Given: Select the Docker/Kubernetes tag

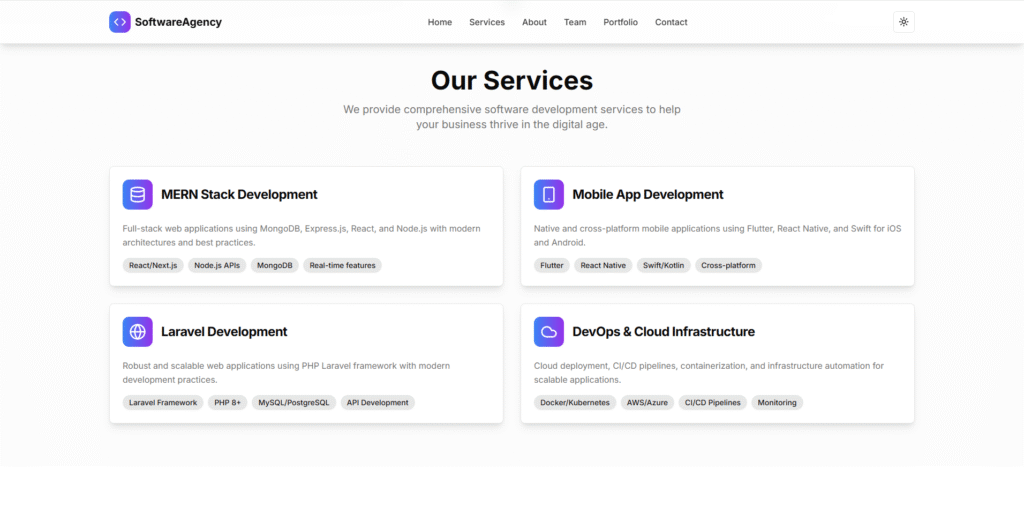Looking at the screenshot, I should coord(575,403).
